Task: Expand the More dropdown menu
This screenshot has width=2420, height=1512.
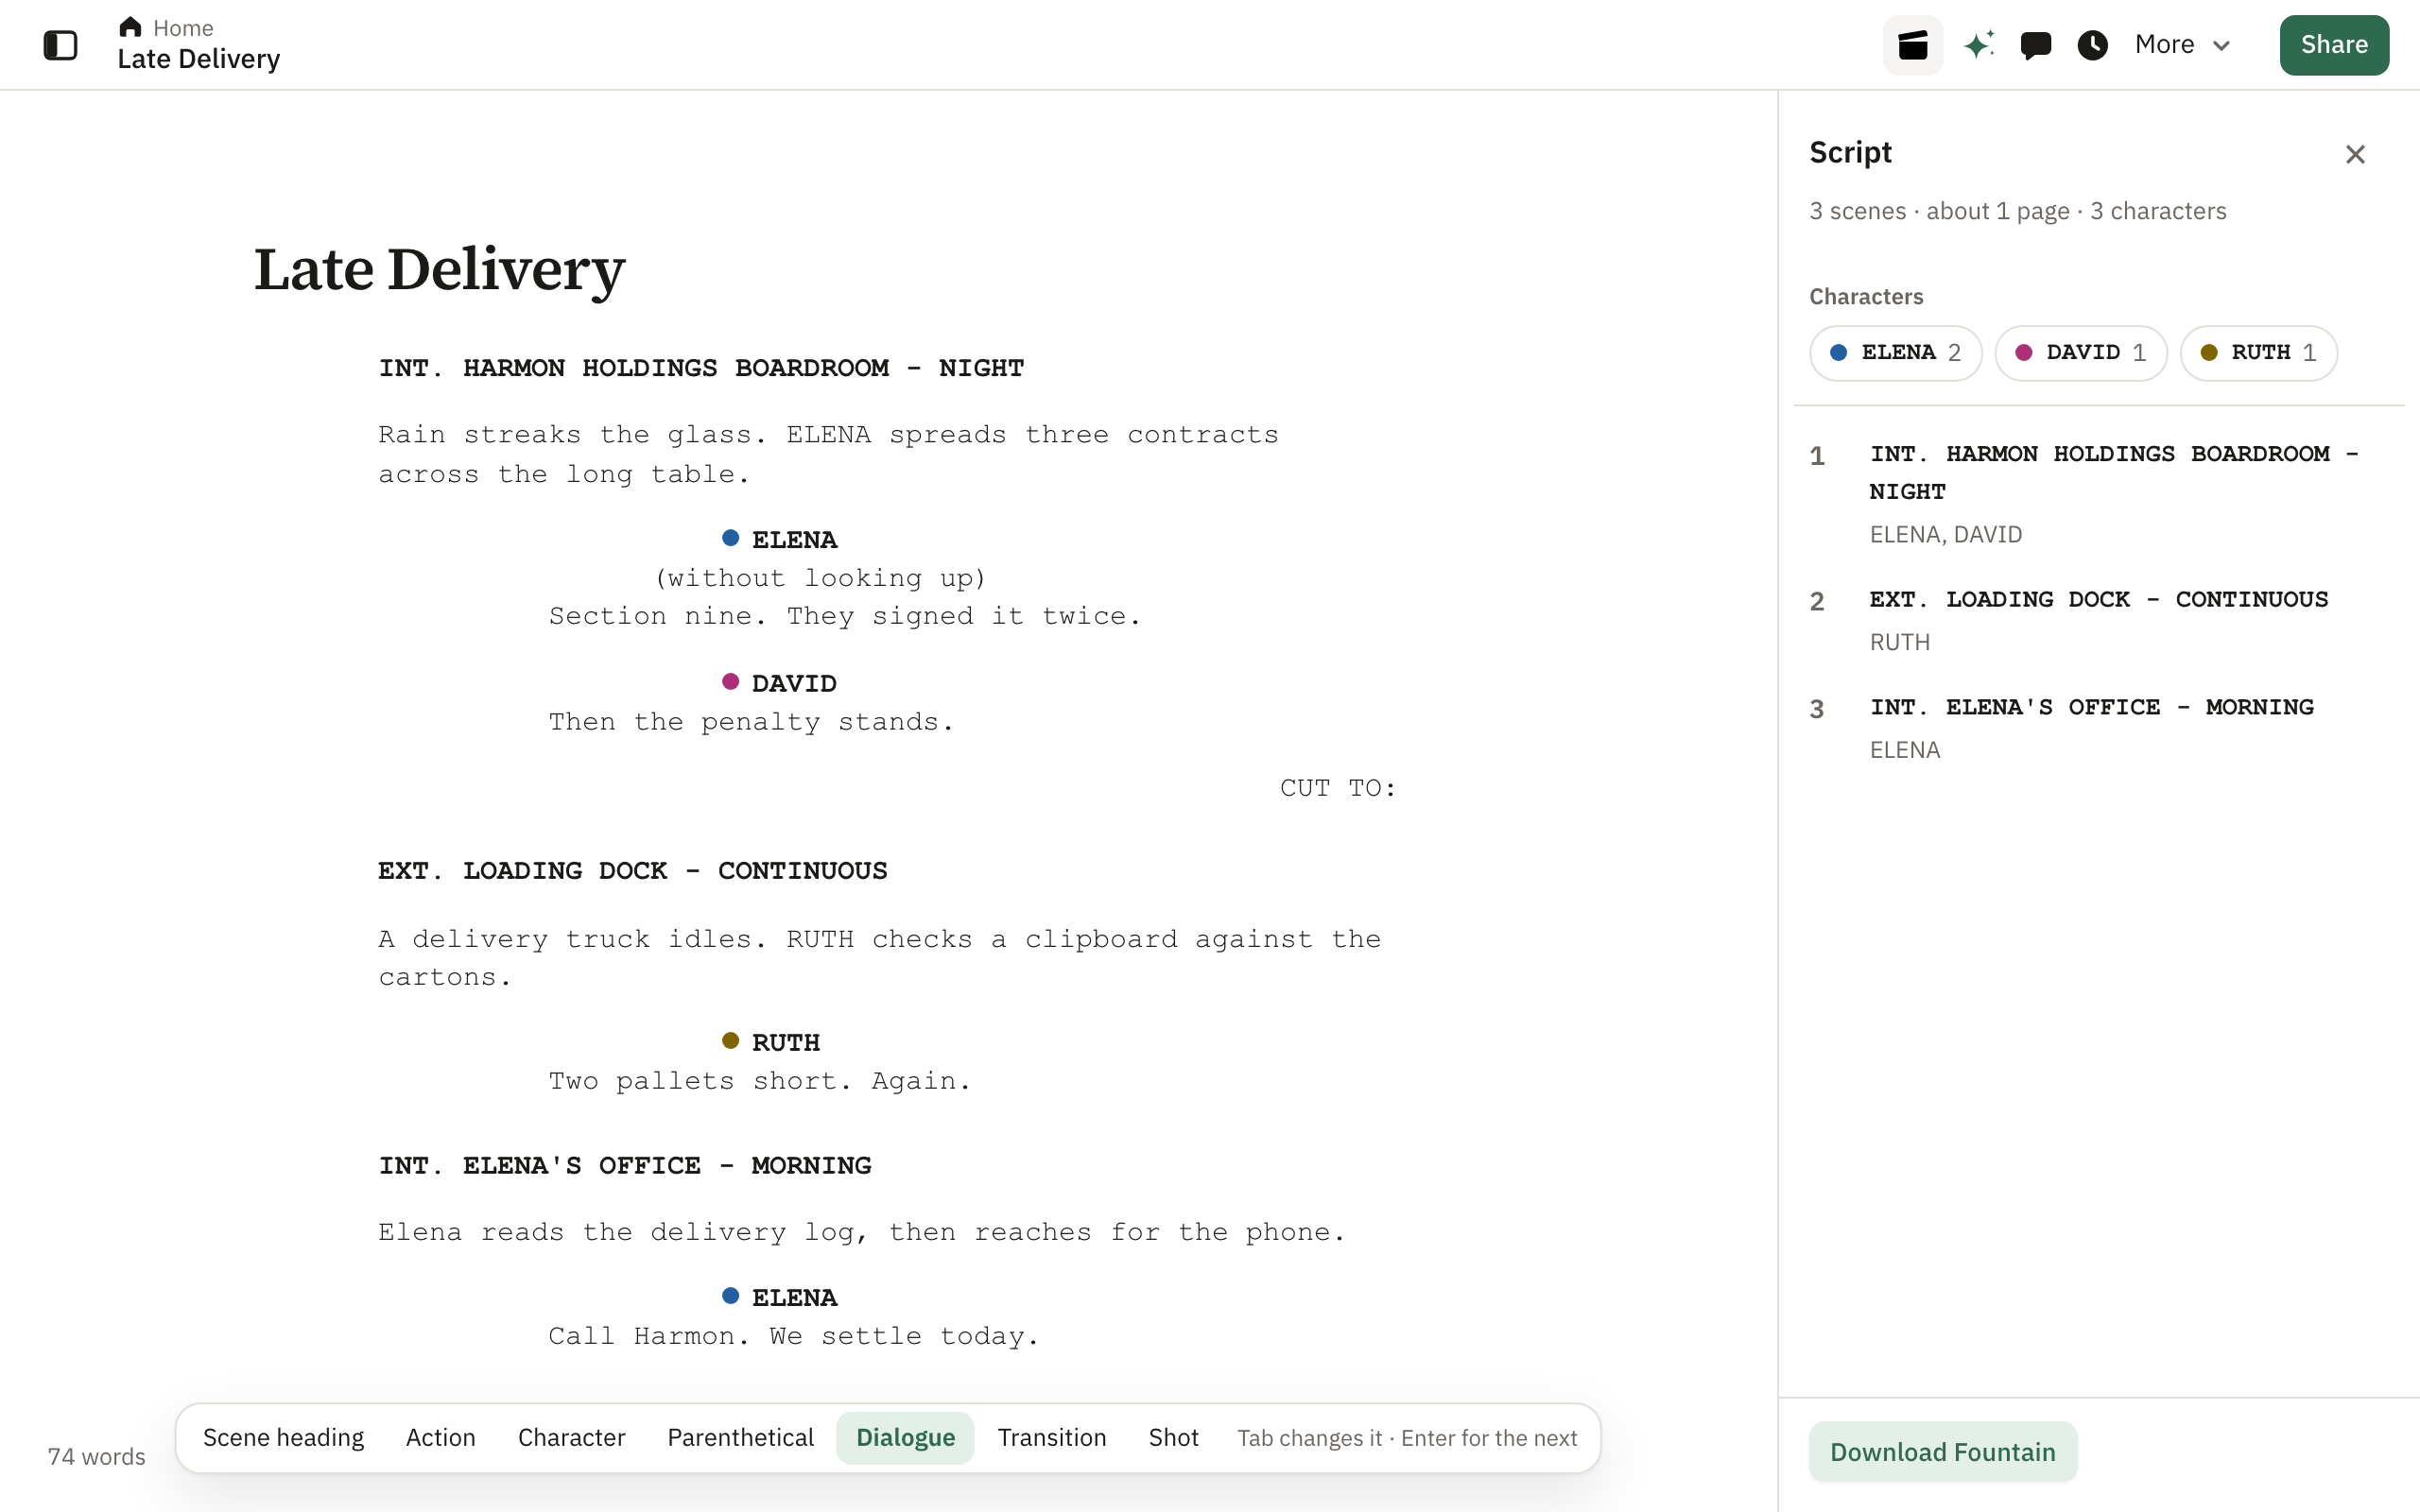Action: coord(2182,45)
